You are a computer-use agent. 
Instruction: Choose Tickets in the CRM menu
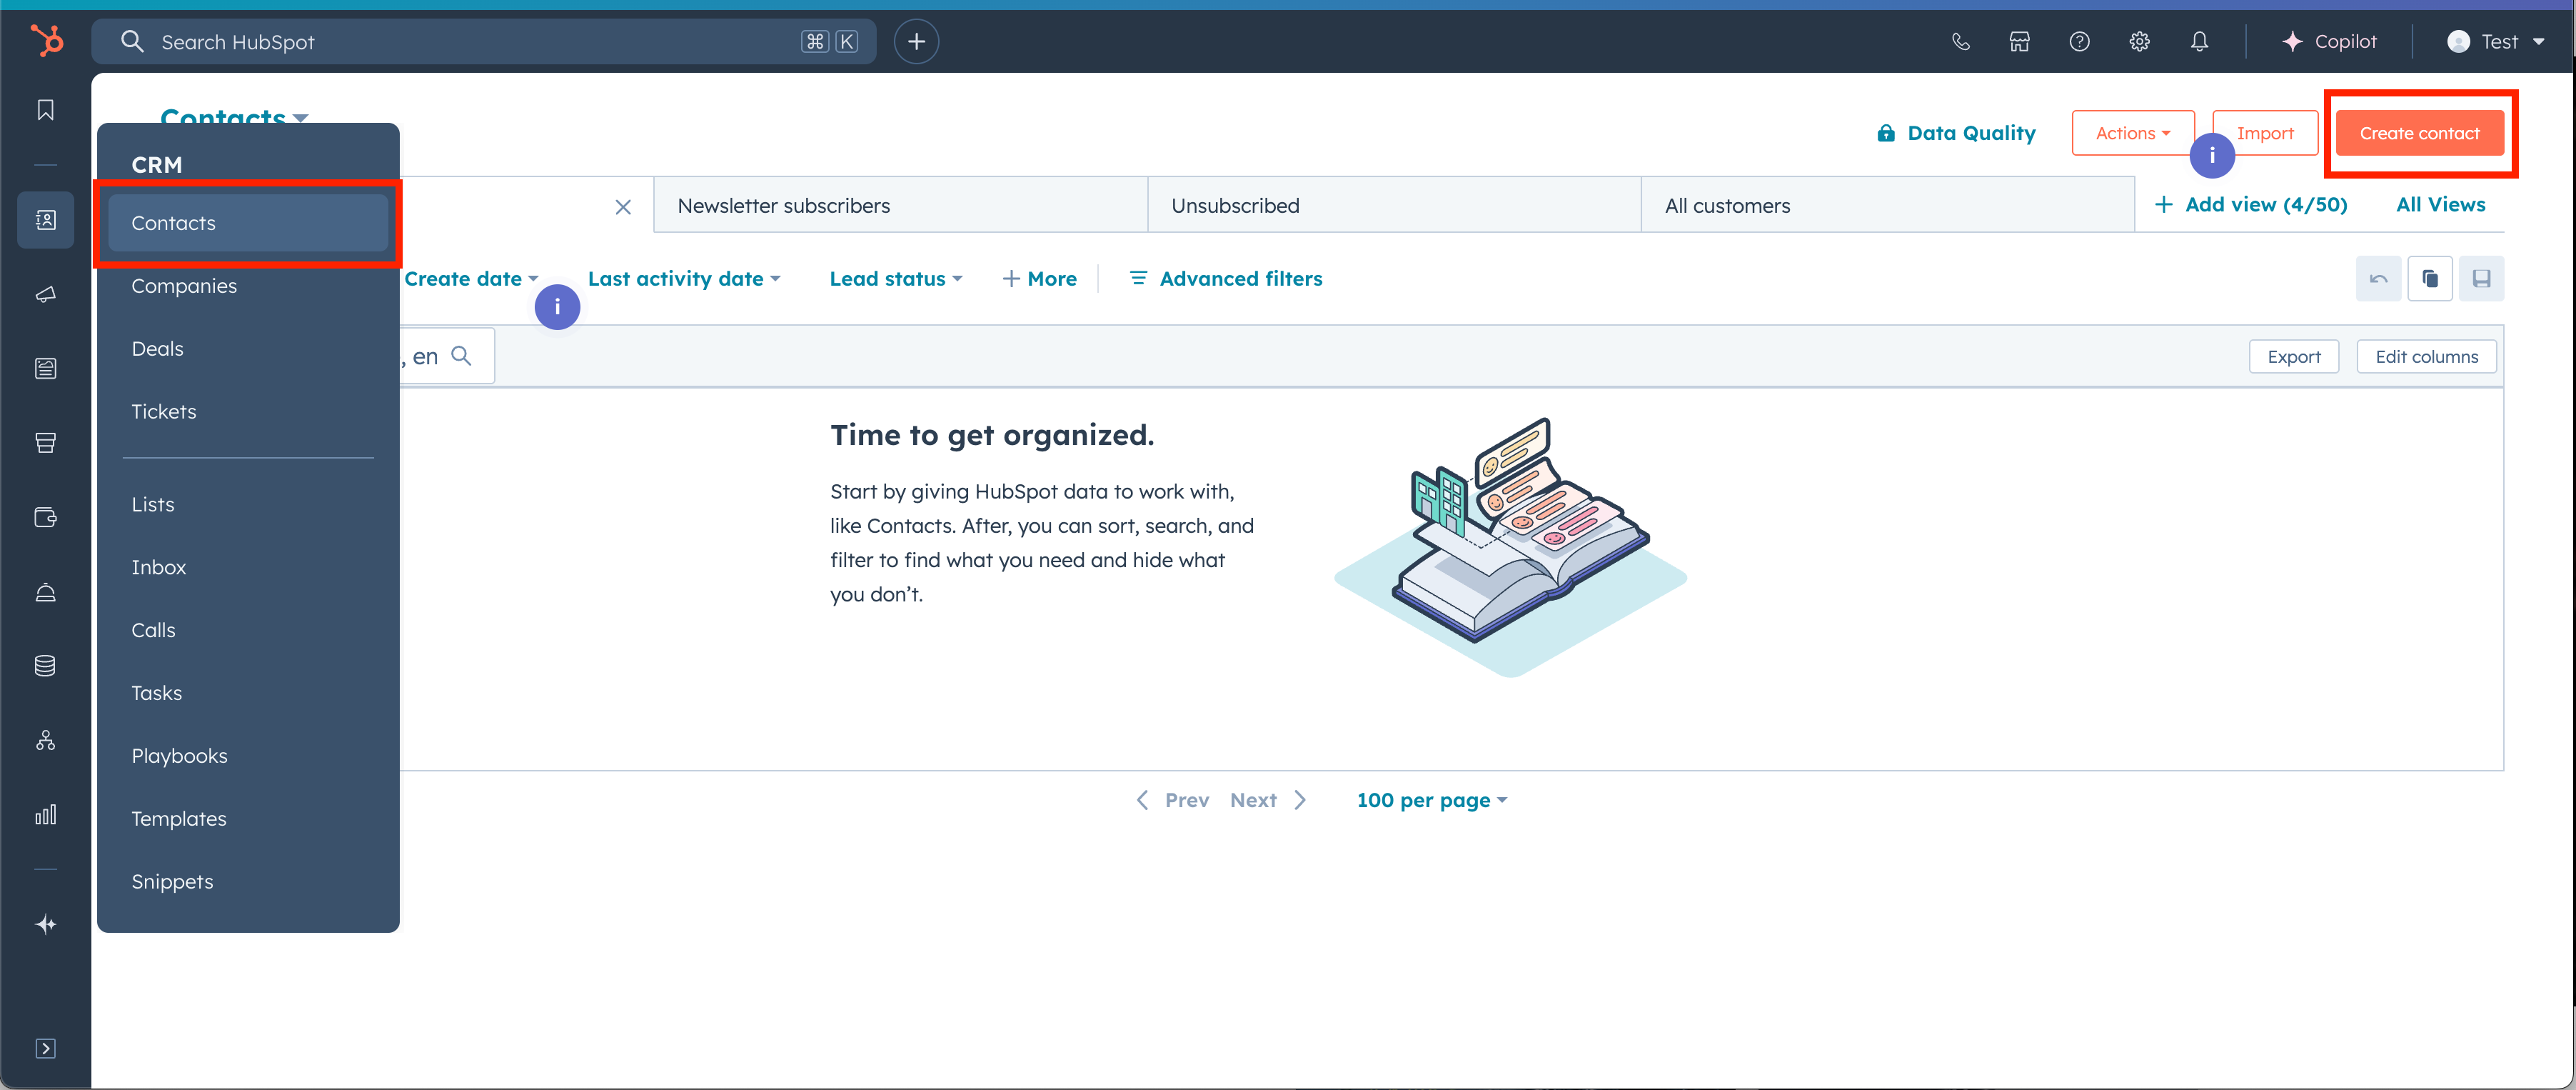(248, 412)
